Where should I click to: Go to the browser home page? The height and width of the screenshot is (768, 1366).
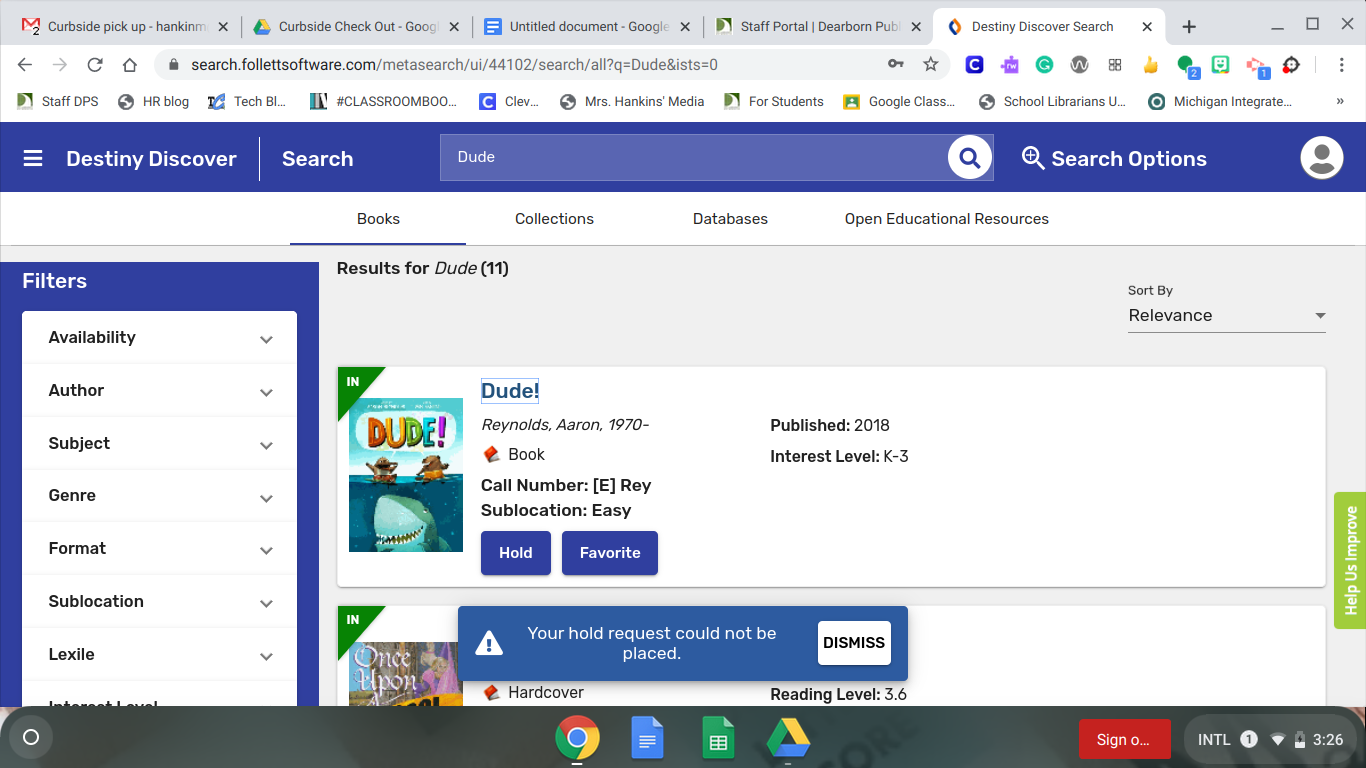click(129, 65)
